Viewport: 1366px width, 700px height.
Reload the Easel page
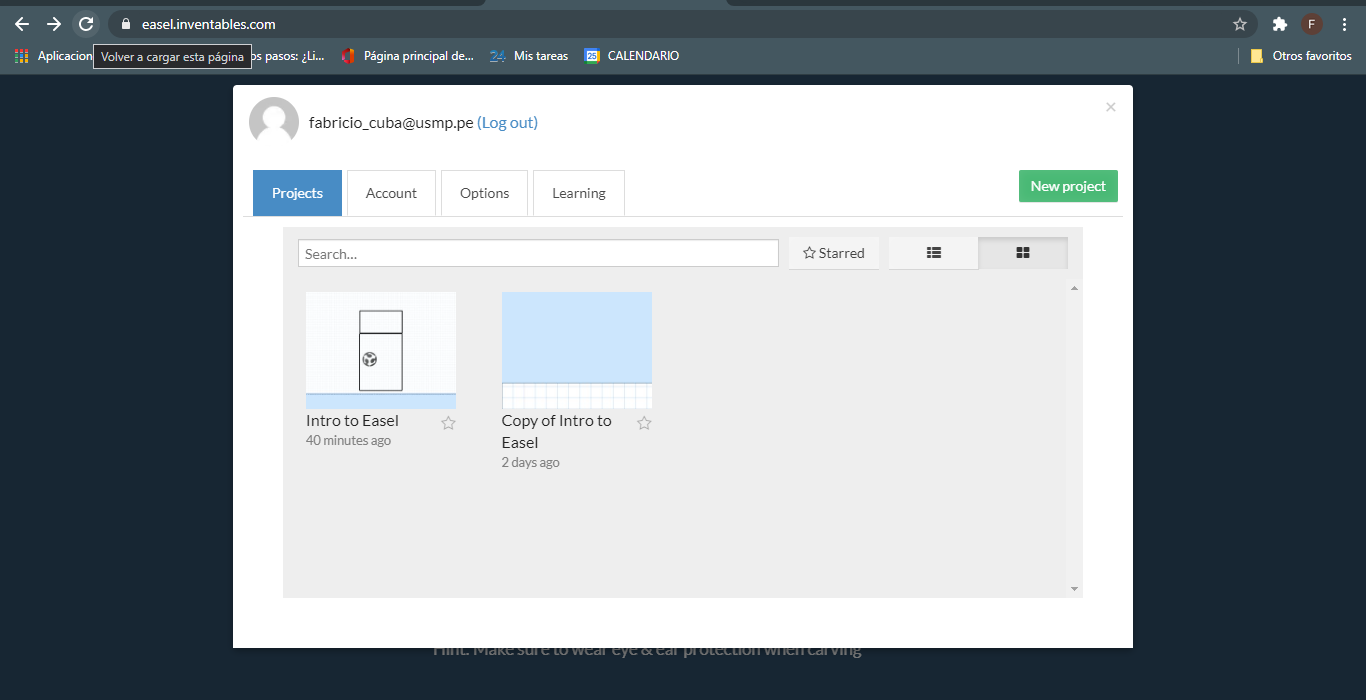coord(86,24)
